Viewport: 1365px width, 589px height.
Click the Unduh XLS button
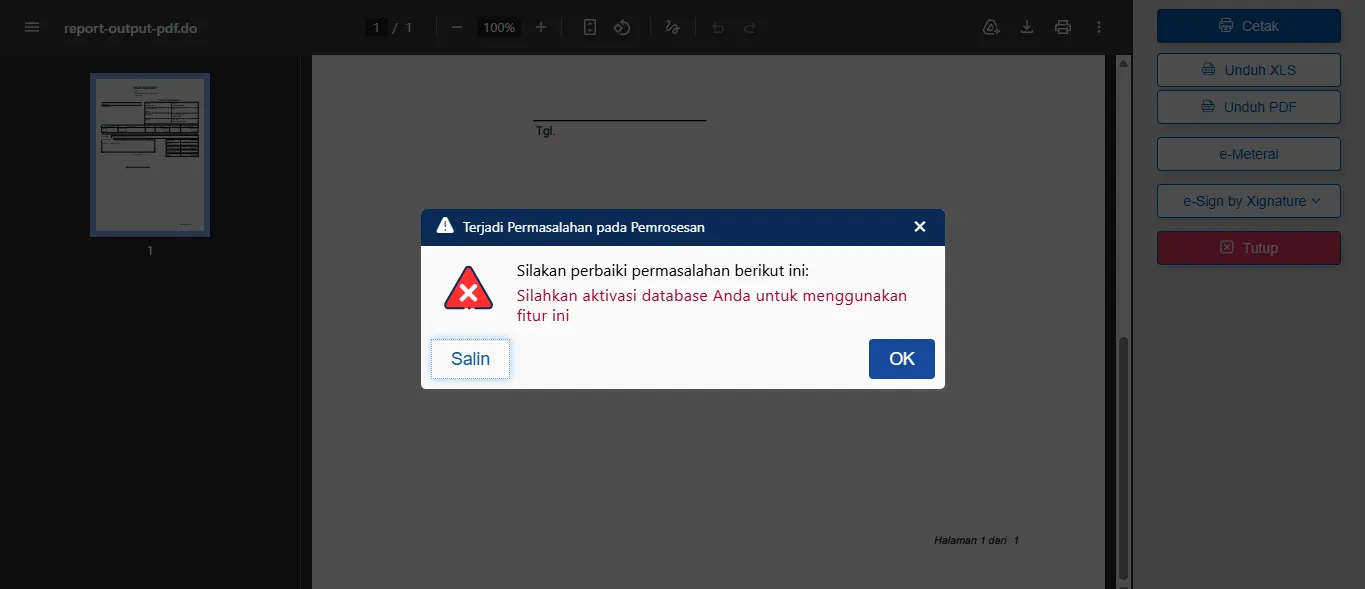[1249, 70]
